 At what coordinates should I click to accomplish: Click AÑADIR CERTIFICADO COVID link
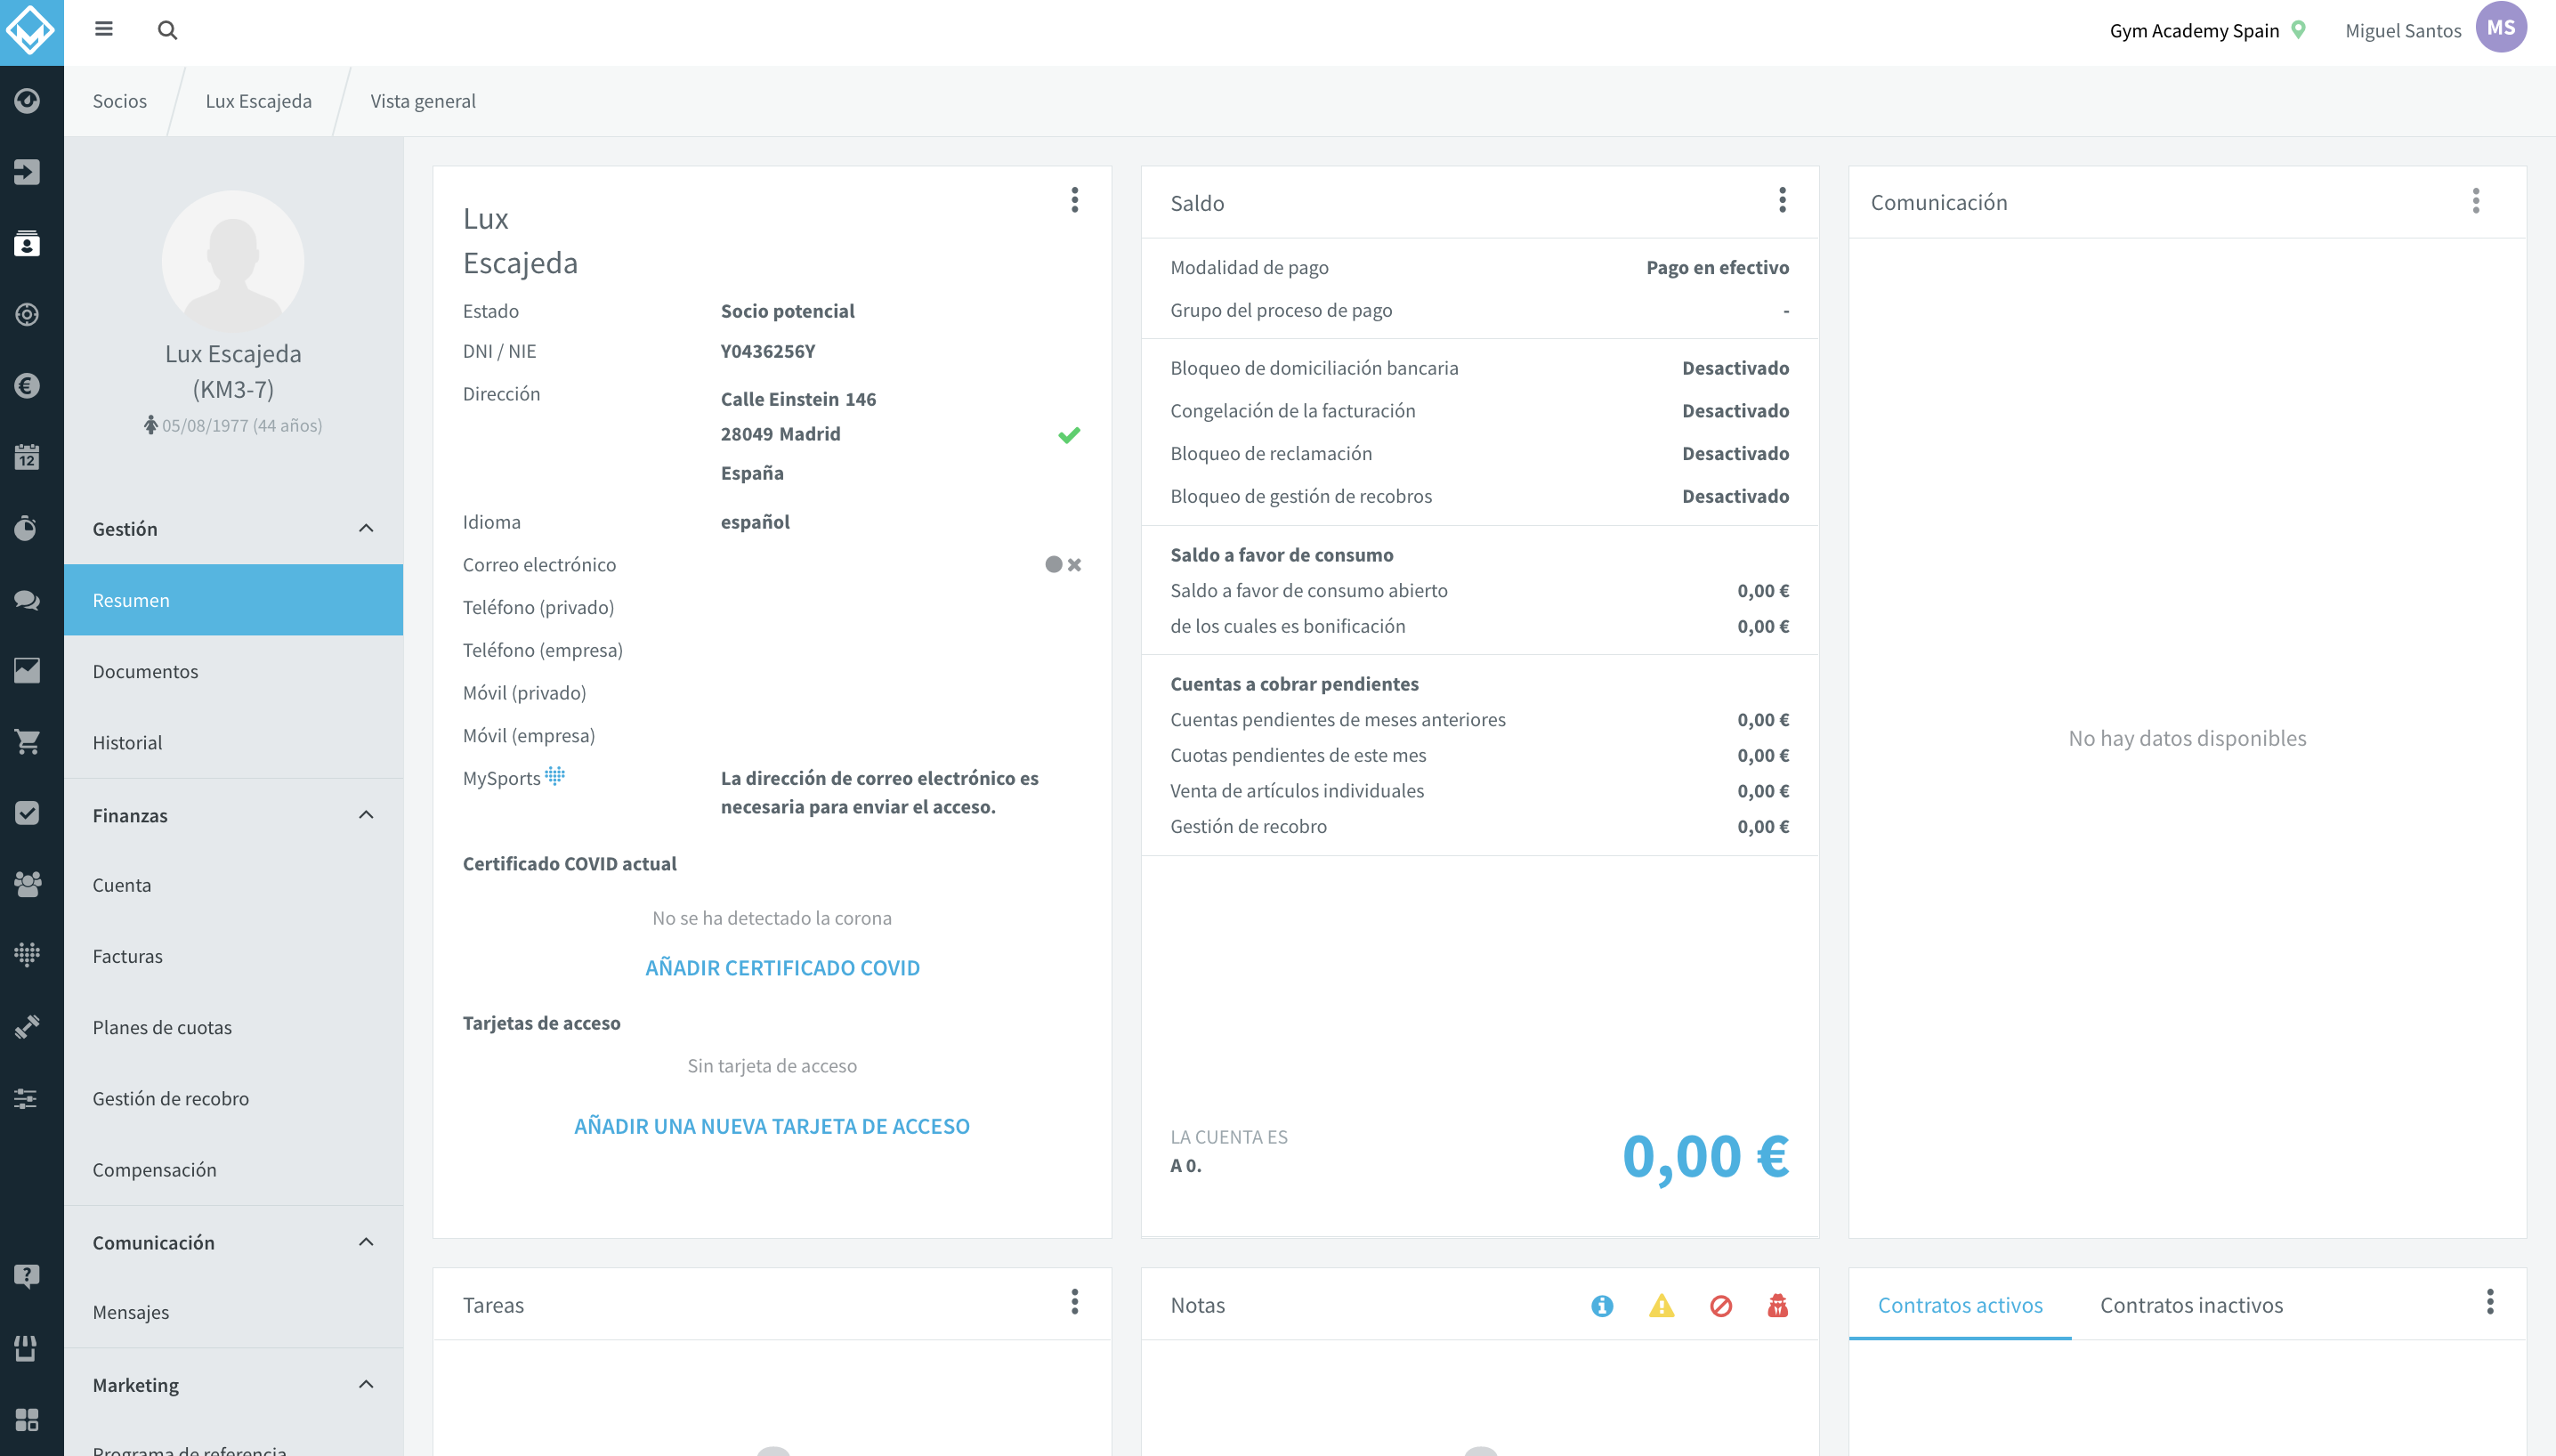782,967
